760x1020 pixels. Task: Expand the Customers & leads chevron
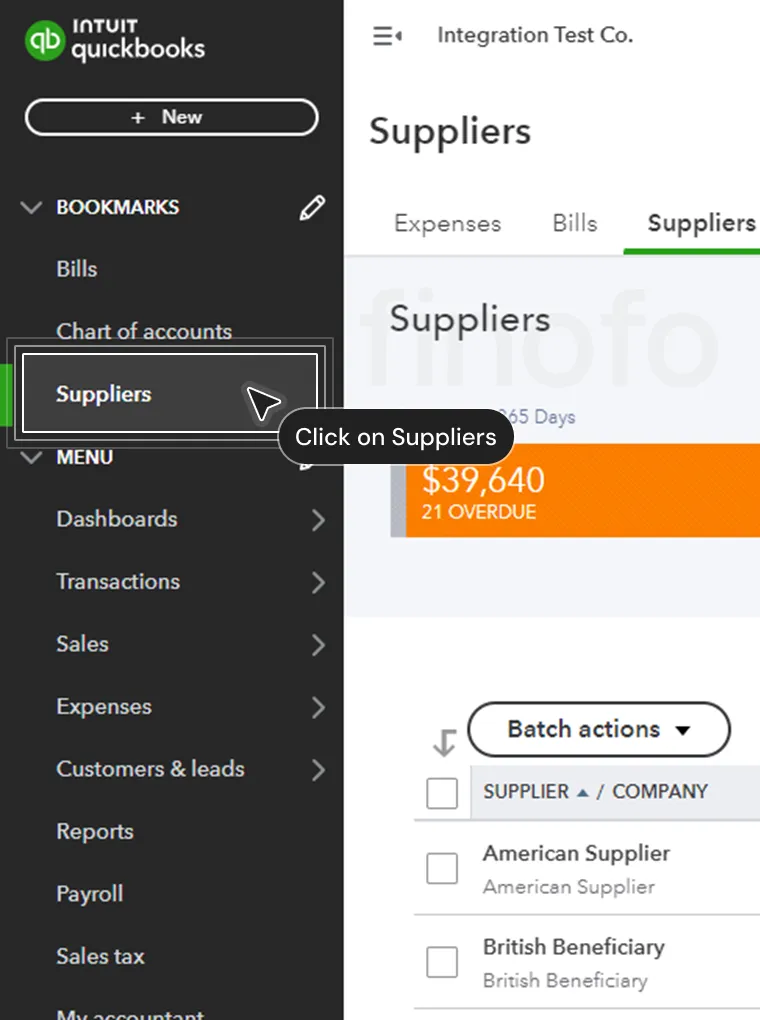click(x=318, y=770)
